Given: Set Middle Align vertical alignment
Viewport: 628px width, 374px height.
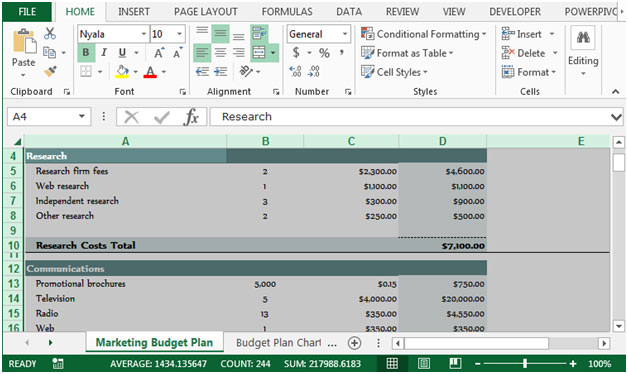Looking at the screenshot, I should pos(220,34).
